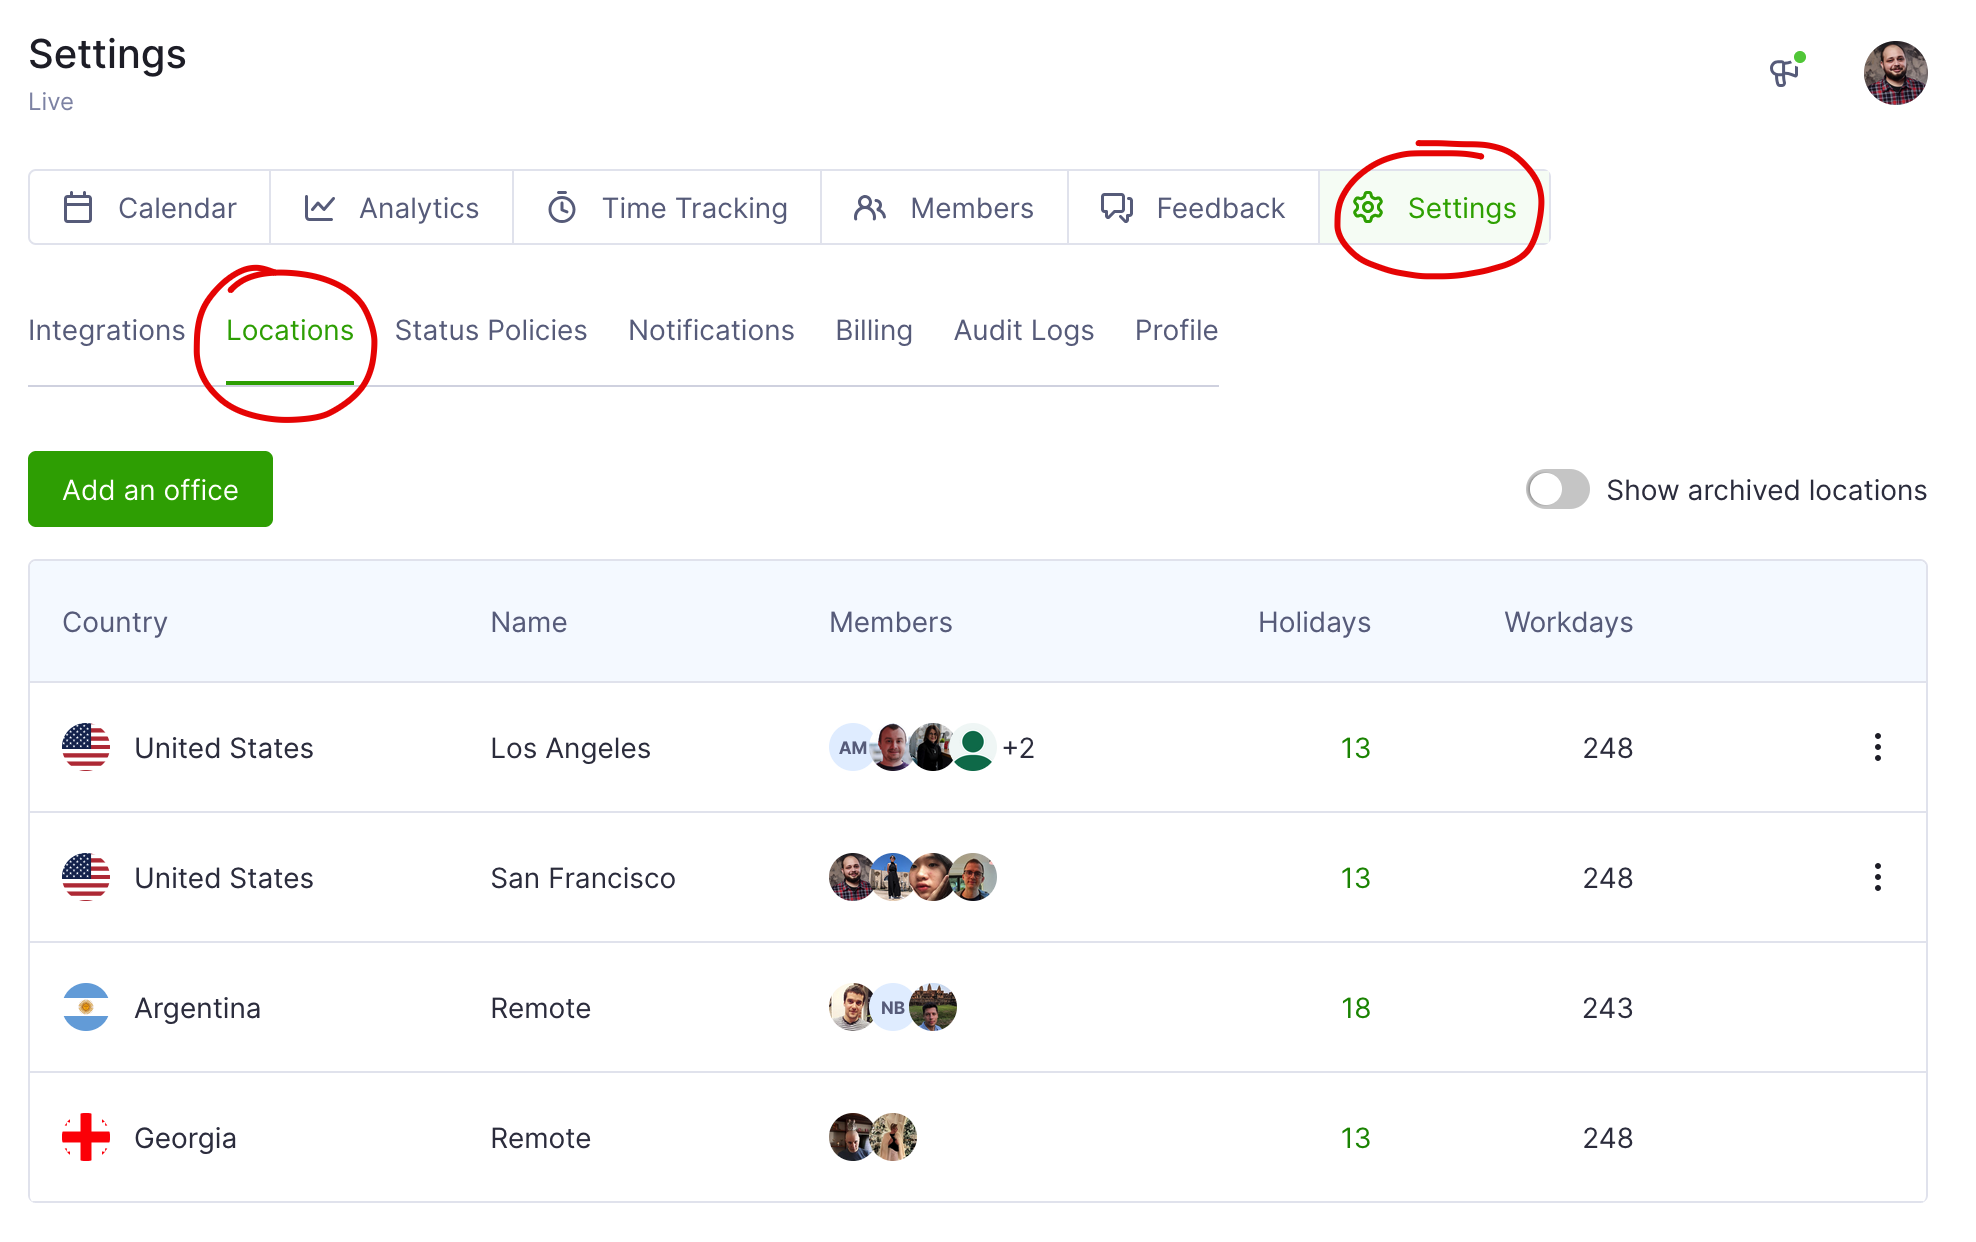Go to the Notifications tab
1976x1242 pixels.
point(711,330)
